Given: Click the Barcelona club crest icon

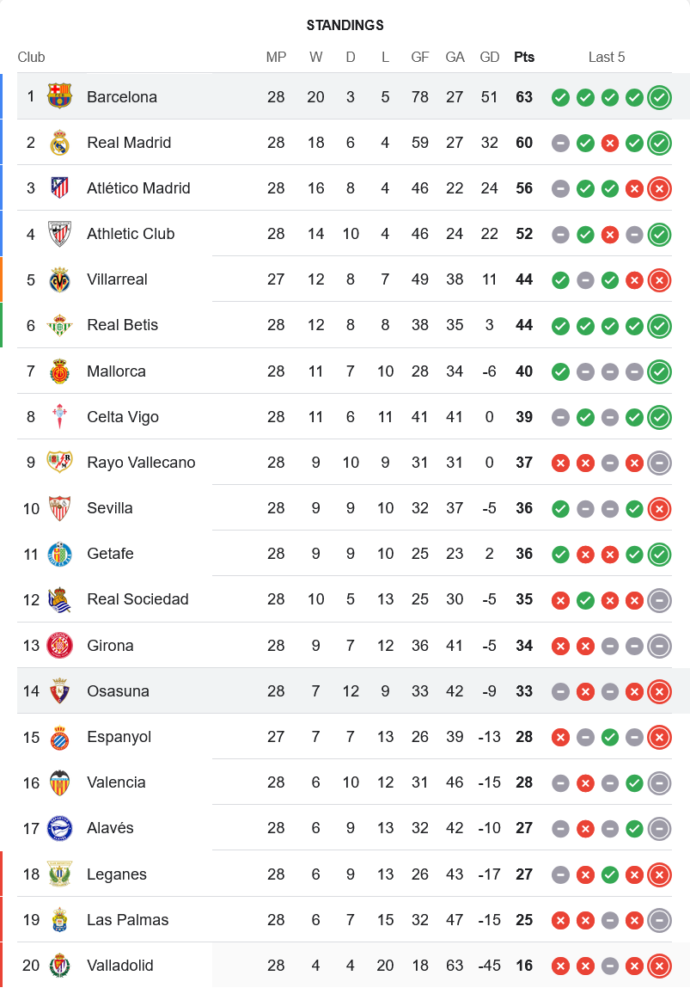Looking at the screenshot, I should coord(60,97).
